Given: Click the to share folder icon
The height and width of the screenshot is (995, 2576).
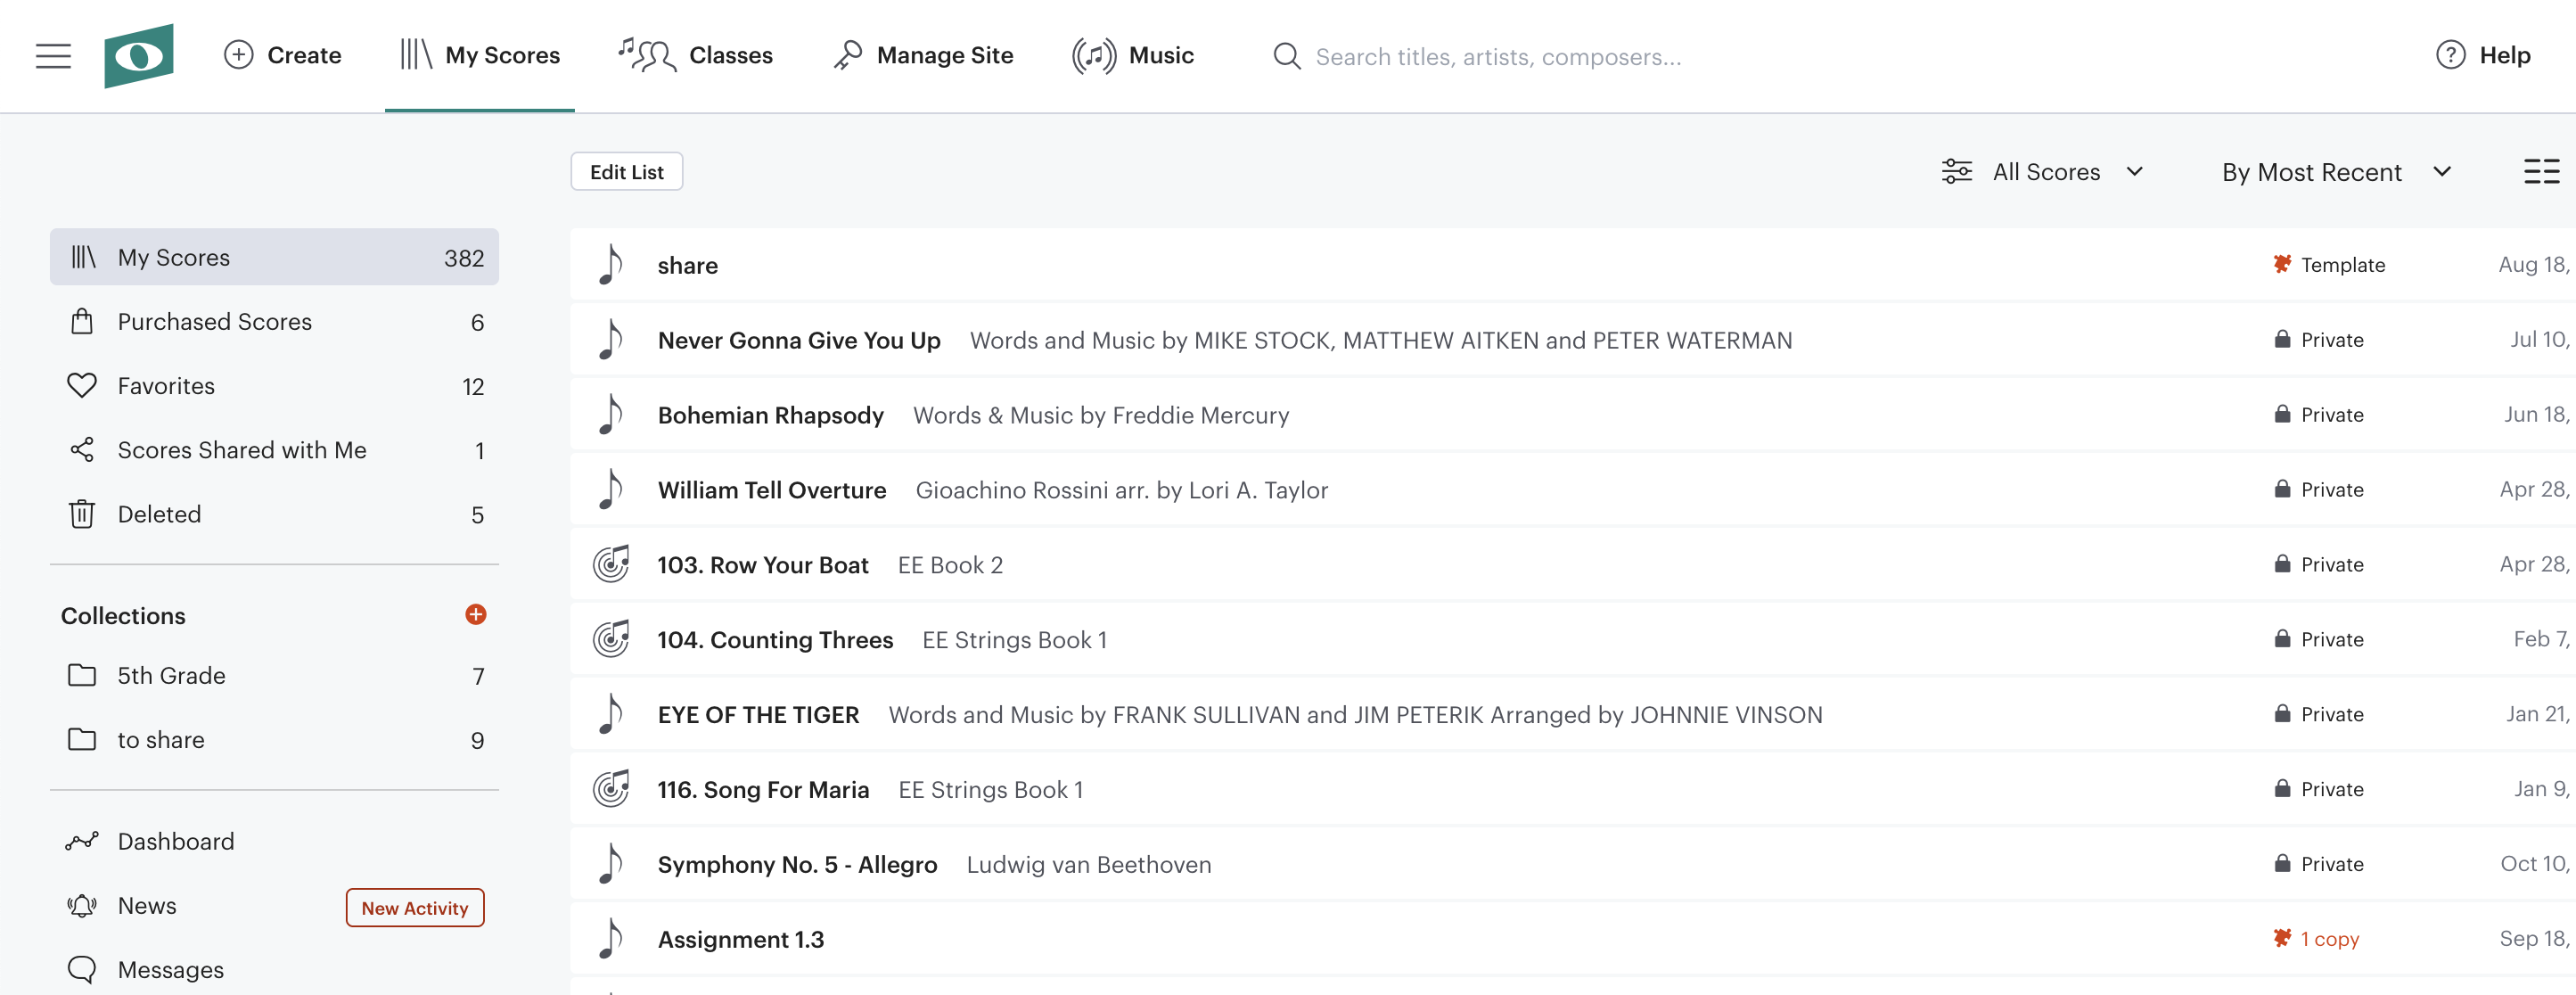Looking at the screenshot, I should [x=82, y=740].
